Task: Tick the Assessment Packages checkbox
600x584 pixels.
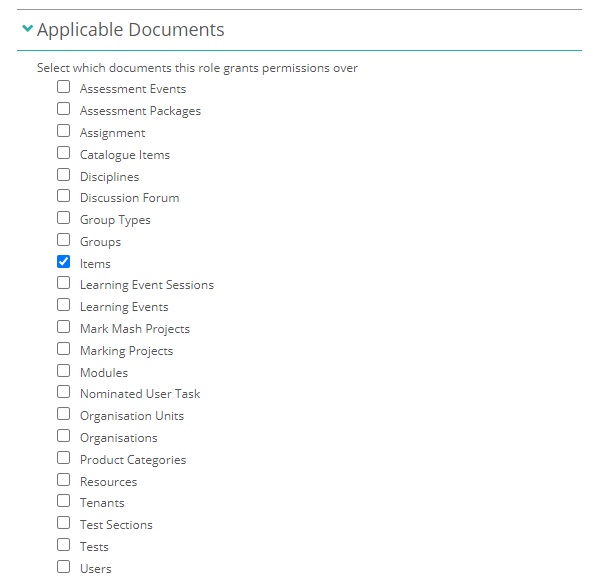Action: (x=64, y=109)
